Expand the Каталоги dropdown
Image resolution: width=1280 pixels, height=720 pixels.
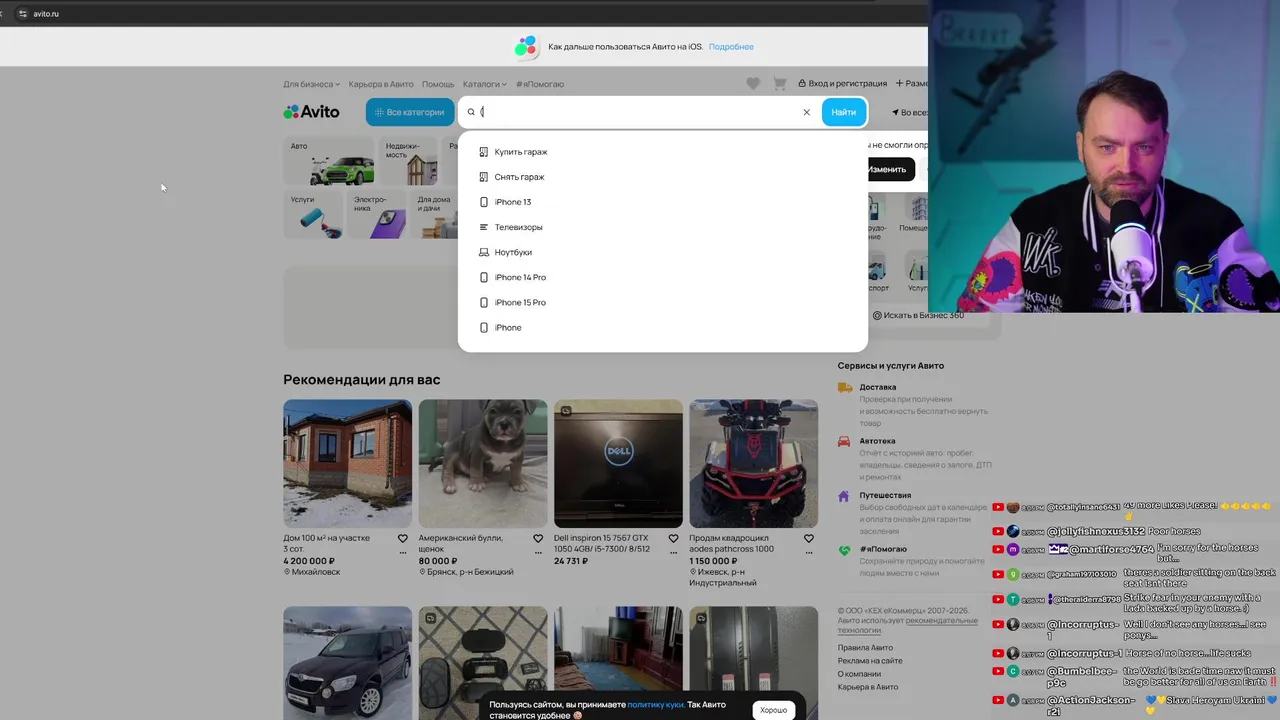pos(484,84)
